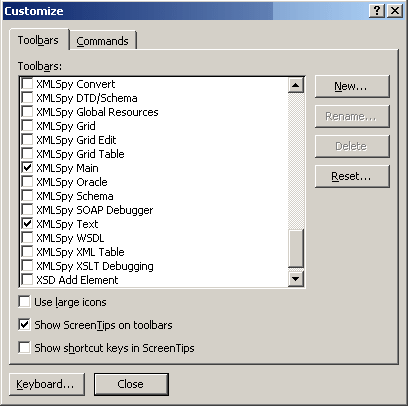This screenshot has height=406, width=408.
Task: Select the XMLSpy WSDL row text
Action: point(70,238)
